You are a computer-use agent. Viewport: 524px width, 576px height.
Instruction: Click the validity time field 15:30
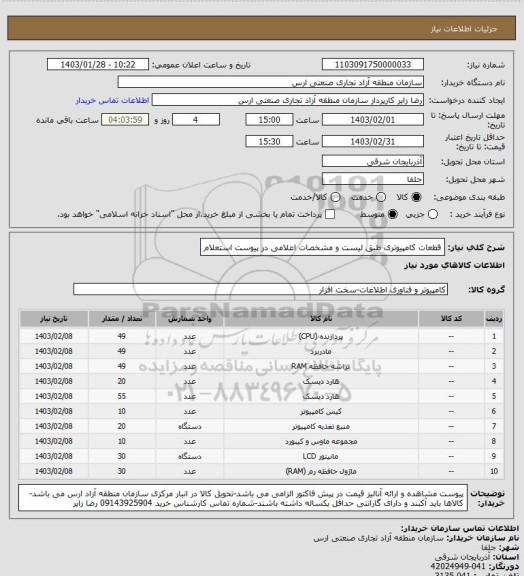[269, 141]
